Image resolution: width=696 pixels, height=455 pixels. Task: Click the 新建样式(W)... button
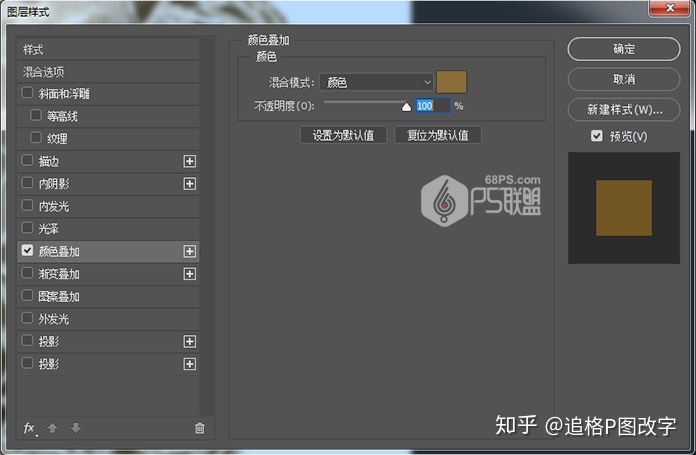624,110
